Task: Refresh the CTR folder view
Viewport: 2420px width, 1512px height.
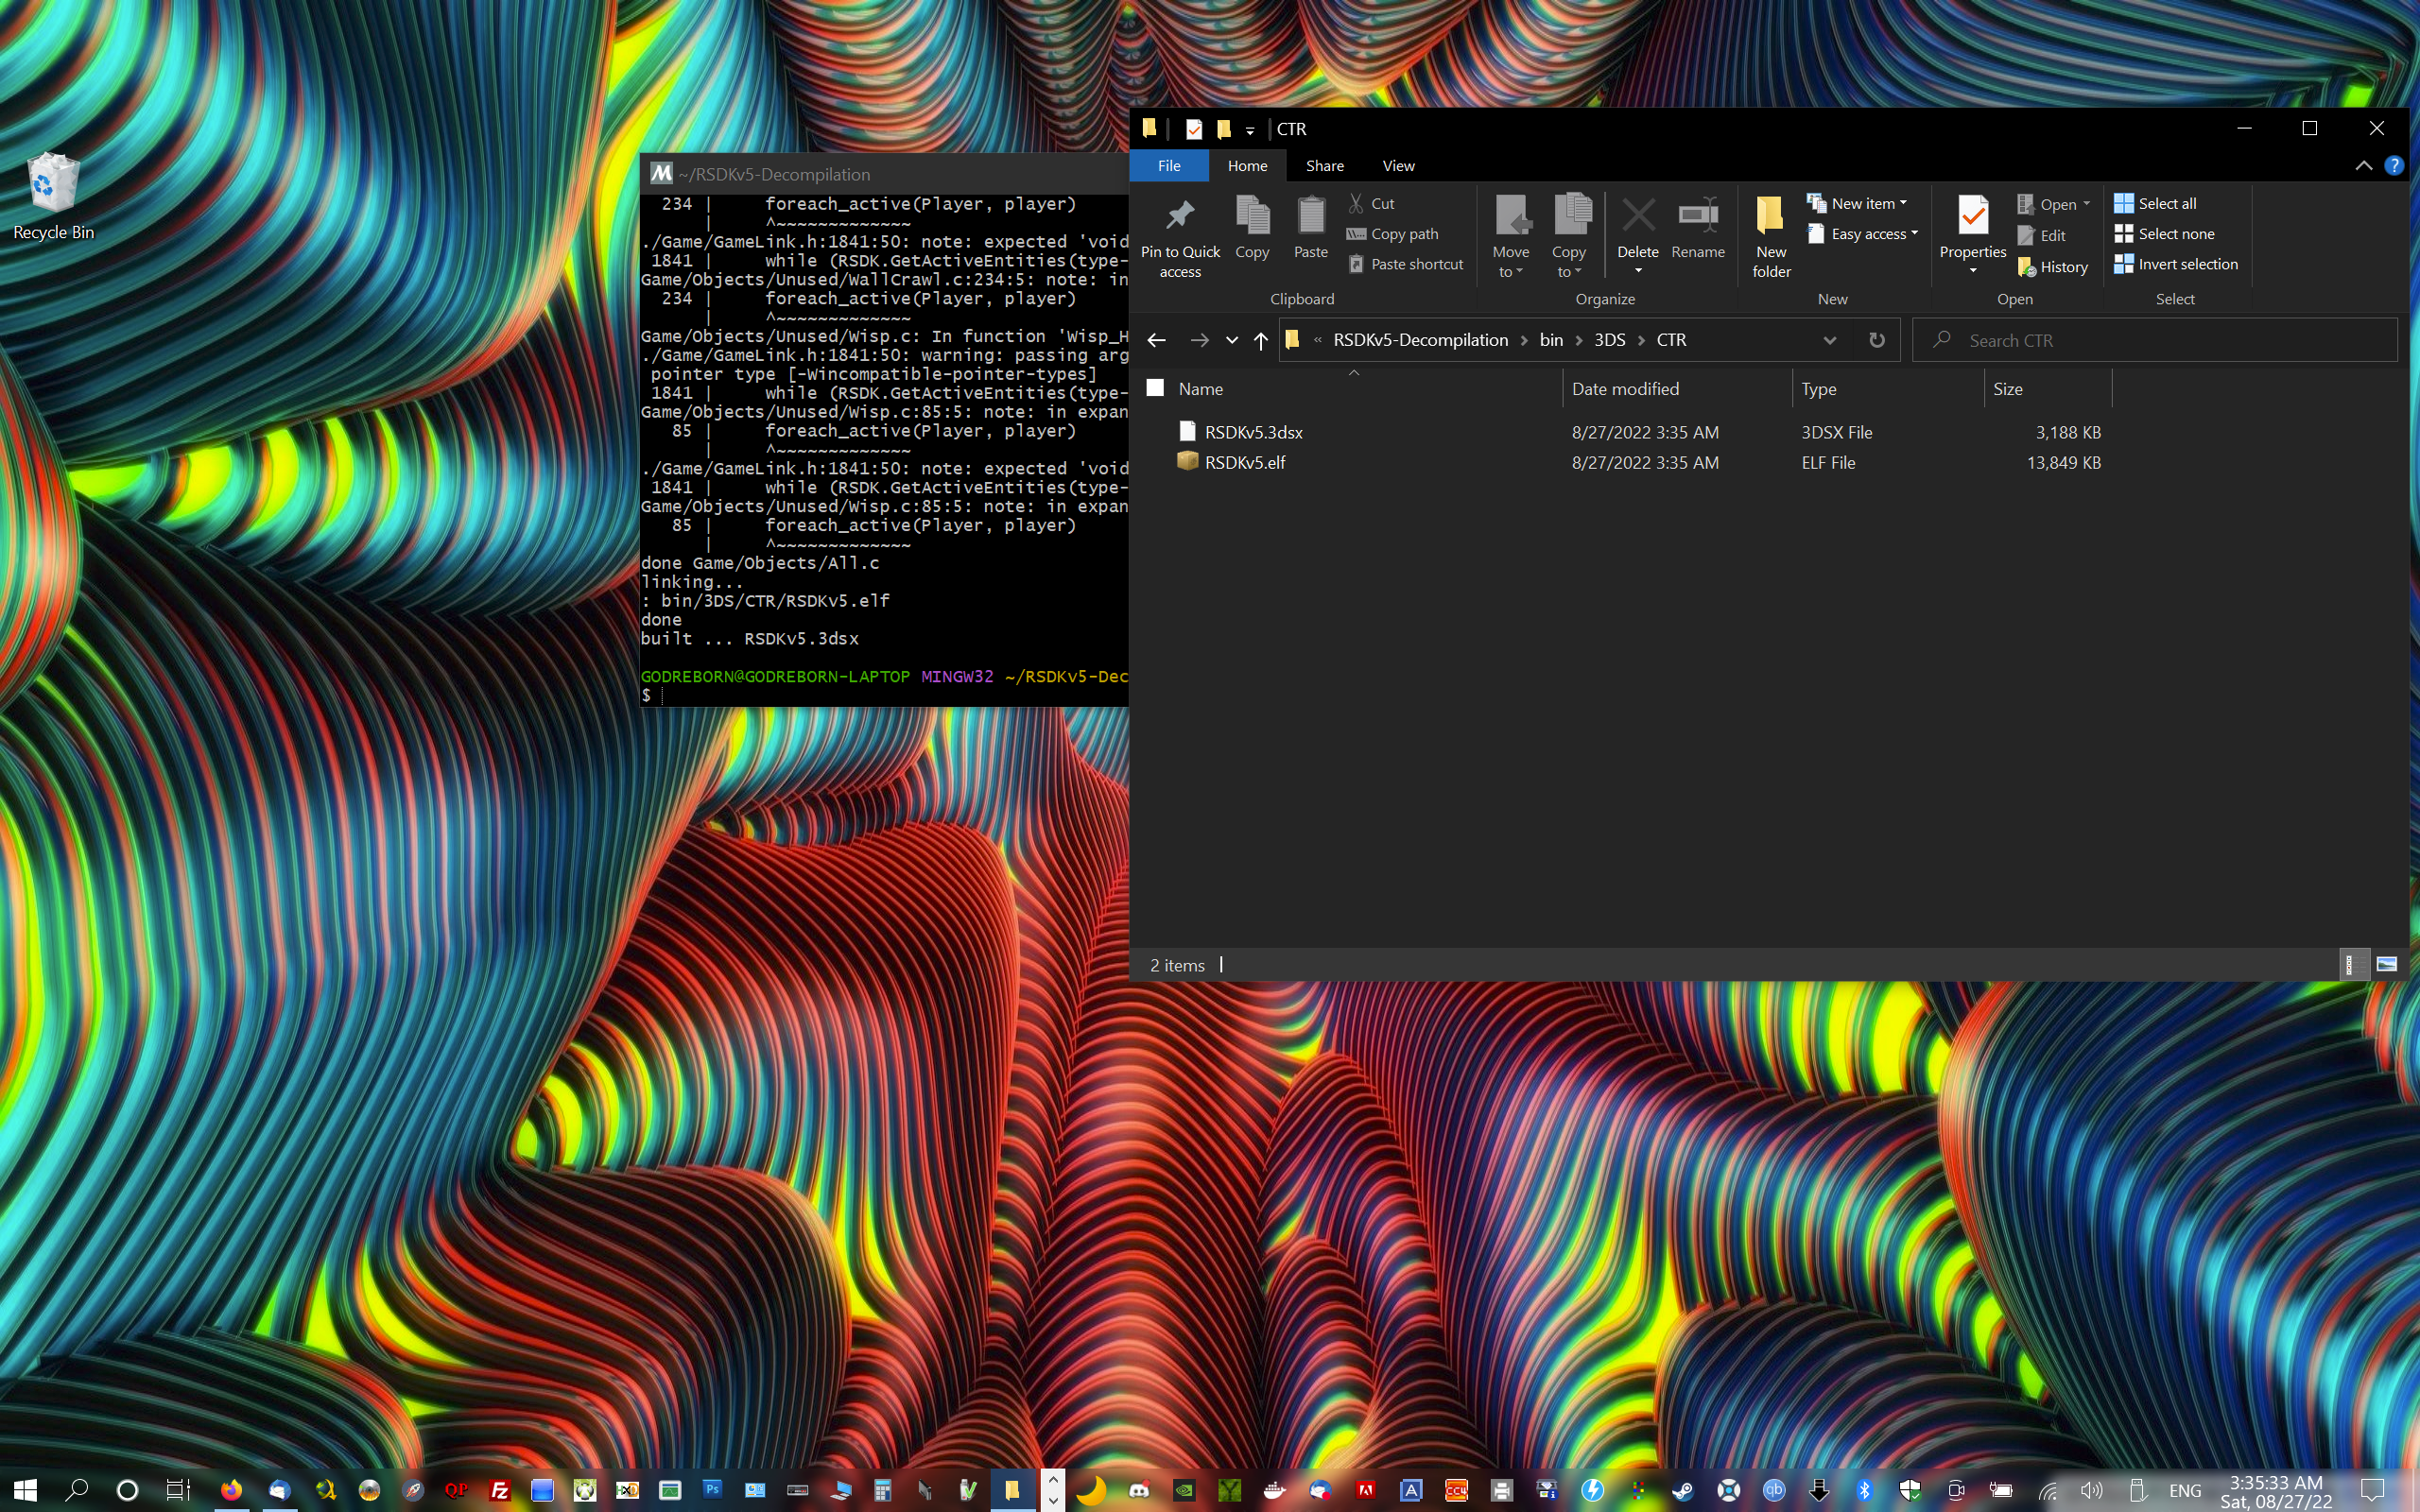Action: click(x=1876, y=340)
